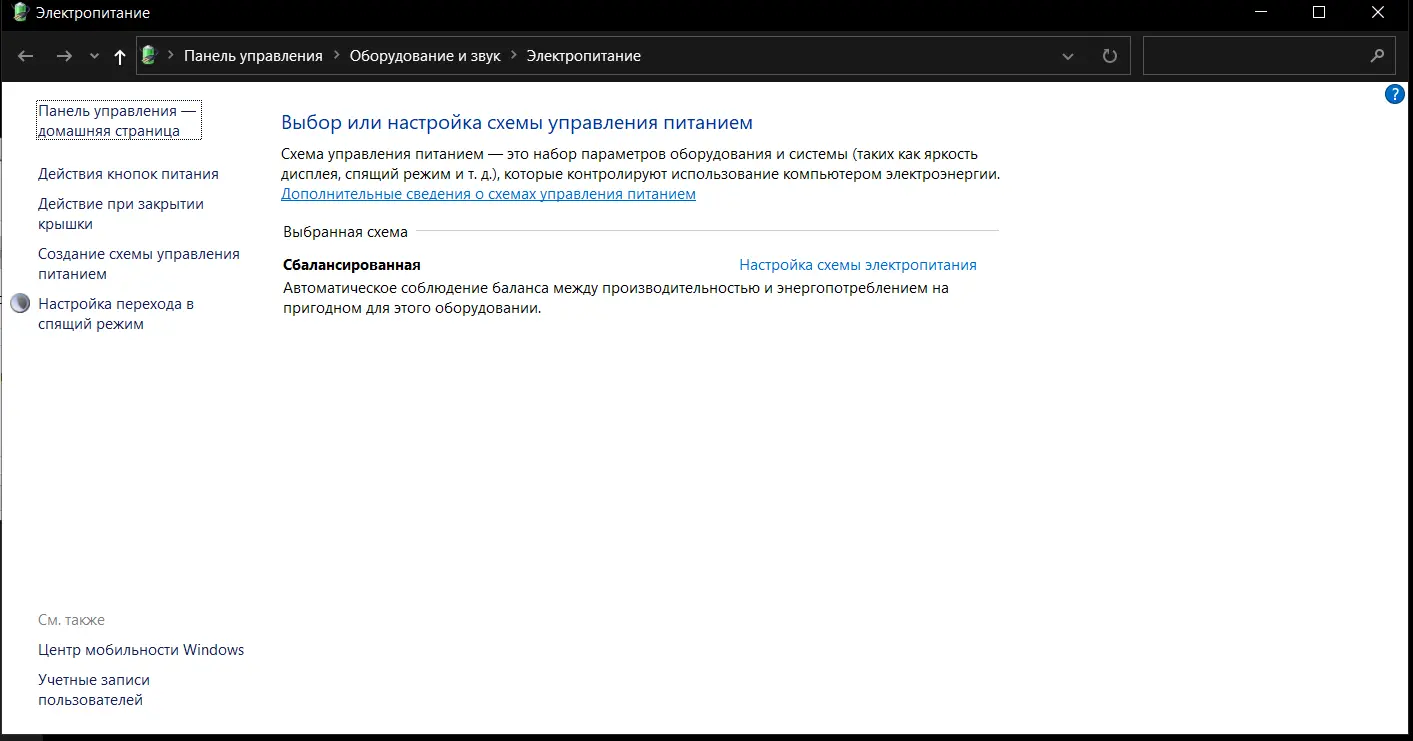Select the Сбалансированная plan name
This screenshot has width=1413, height=741.
point(352,265)
